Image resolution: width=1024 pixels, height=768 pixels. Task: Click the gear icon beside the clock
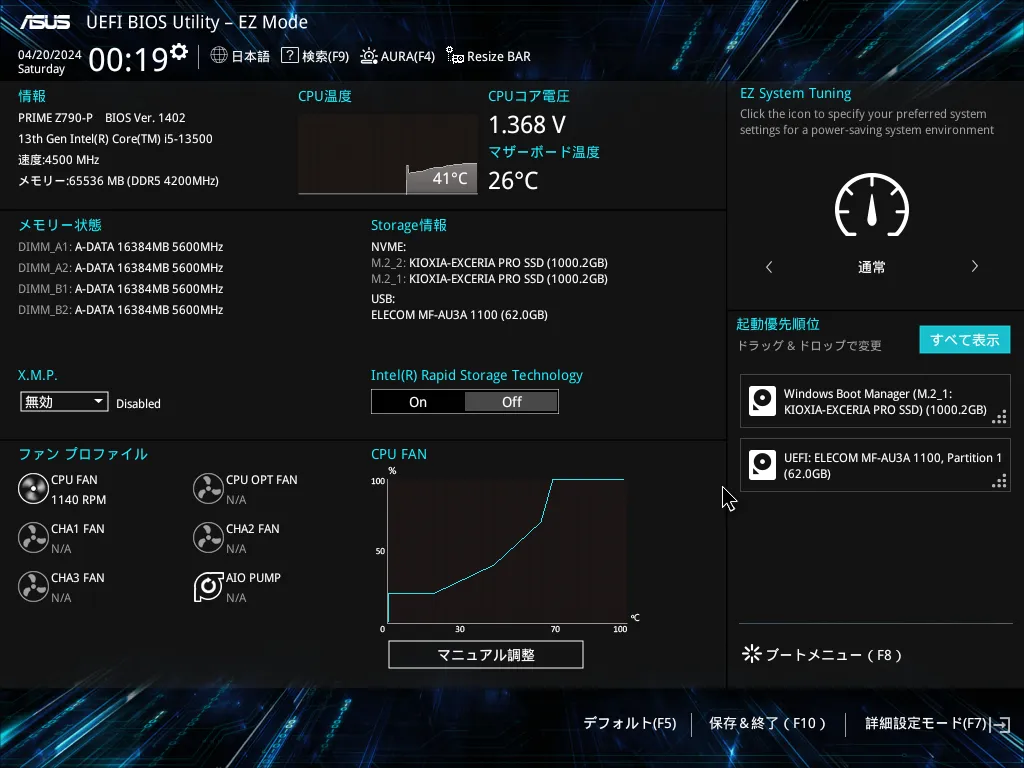point(179,52)
